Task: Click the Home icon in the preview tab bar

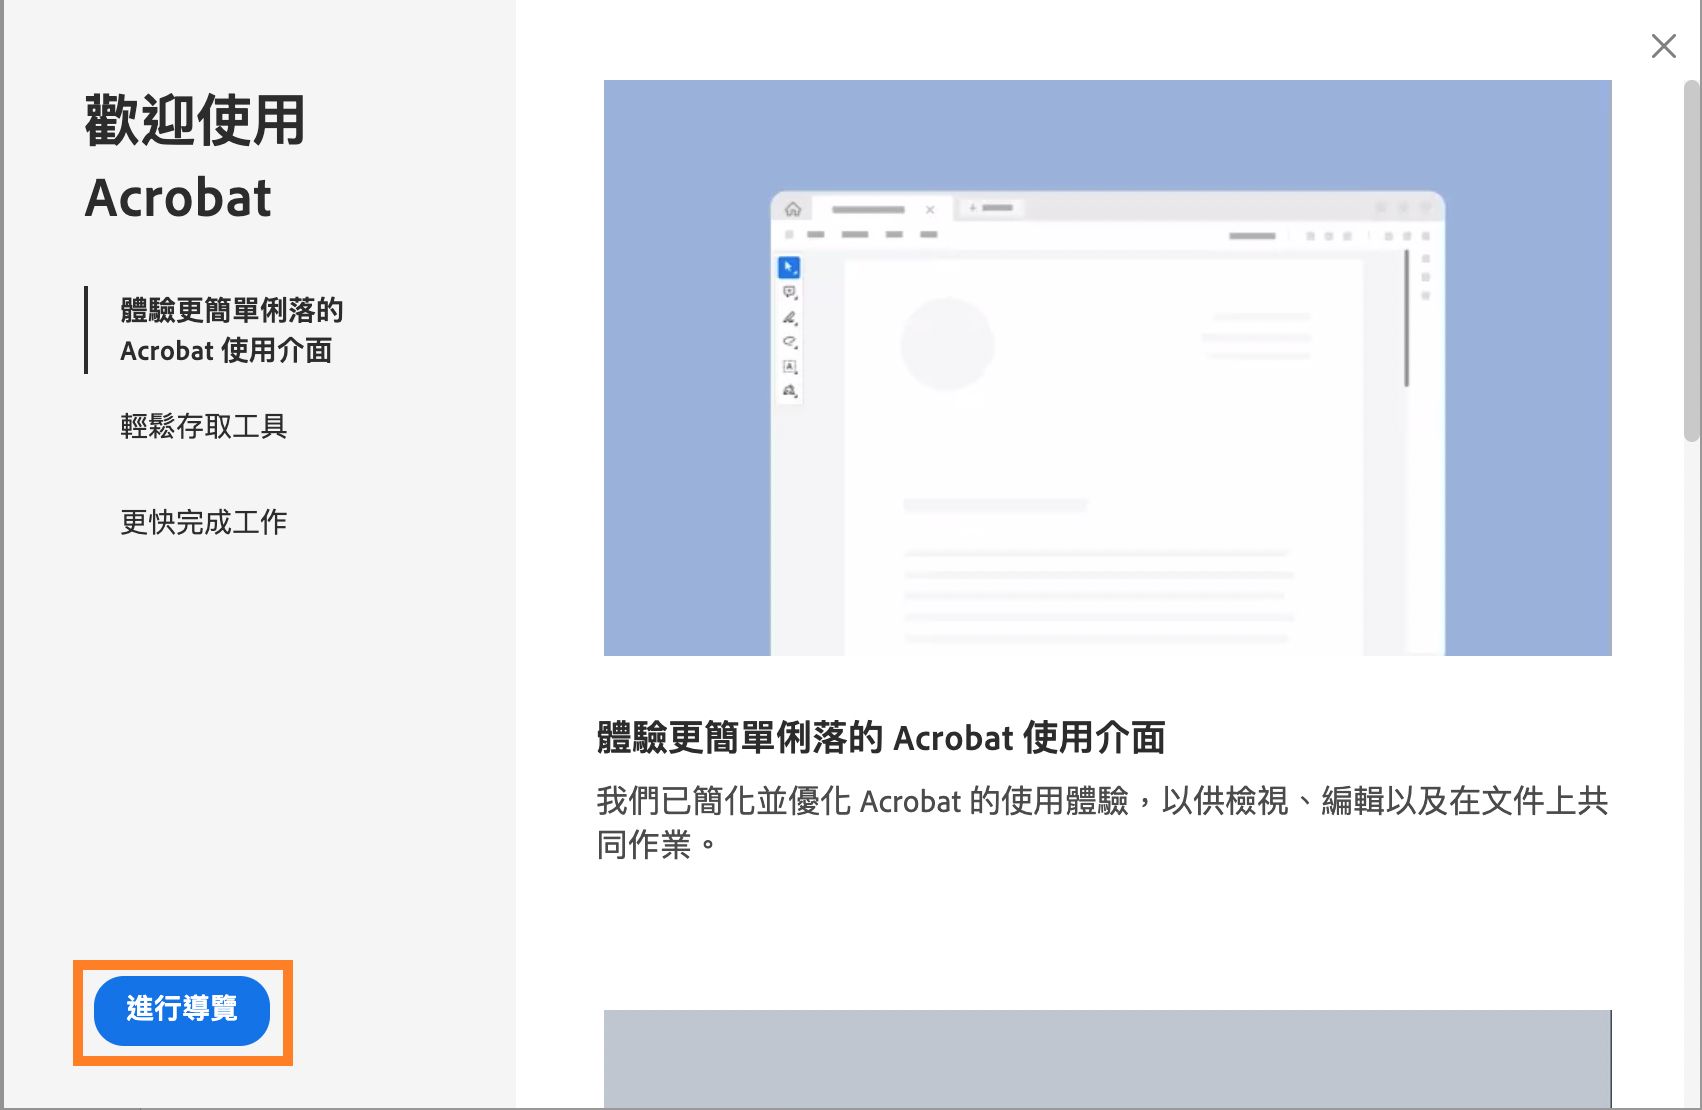Action: point(793,209)
